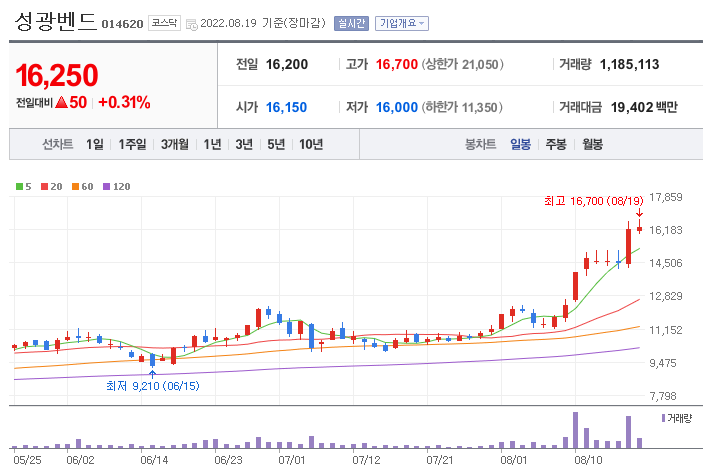This screenshot has height=473, width=703.
Task: Click the 거래량 volume legend marker
Action: [x=664, y=418]
